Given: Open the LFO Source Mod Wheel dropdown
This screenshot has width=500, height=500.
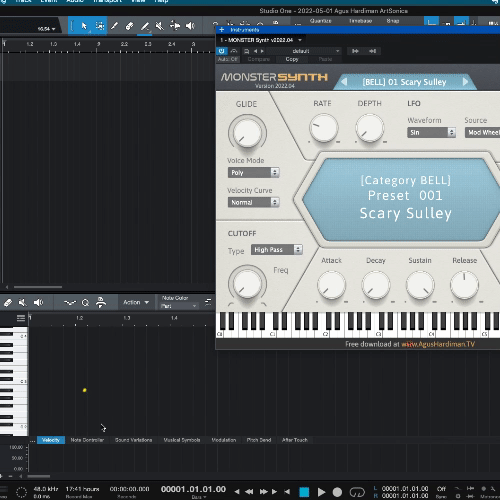Looking at the screenshot, I should [x=482, y=132].
